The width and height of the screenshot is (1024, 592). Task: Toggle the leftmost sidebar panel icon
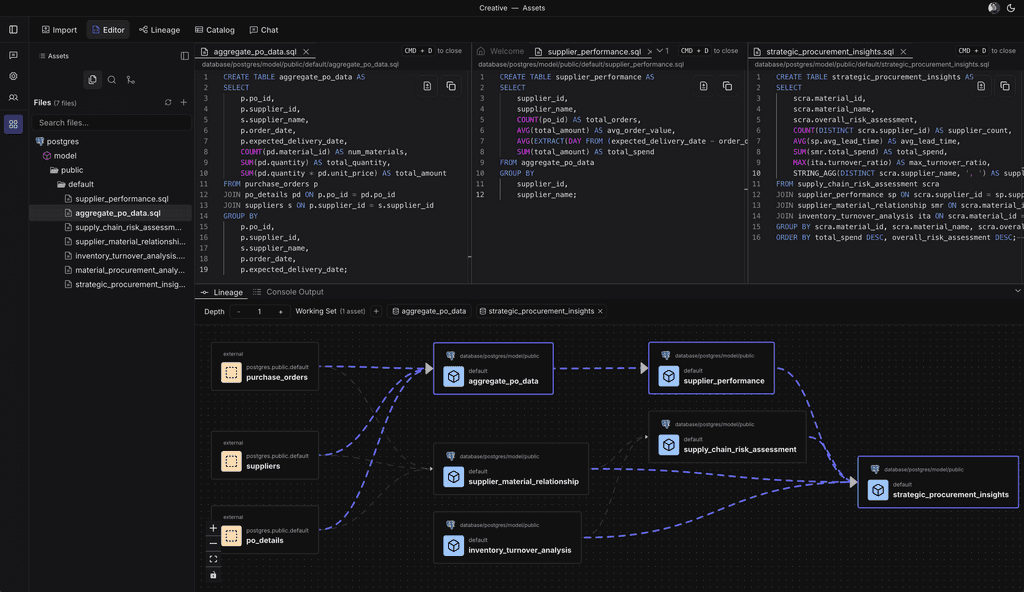click(12, 30)
